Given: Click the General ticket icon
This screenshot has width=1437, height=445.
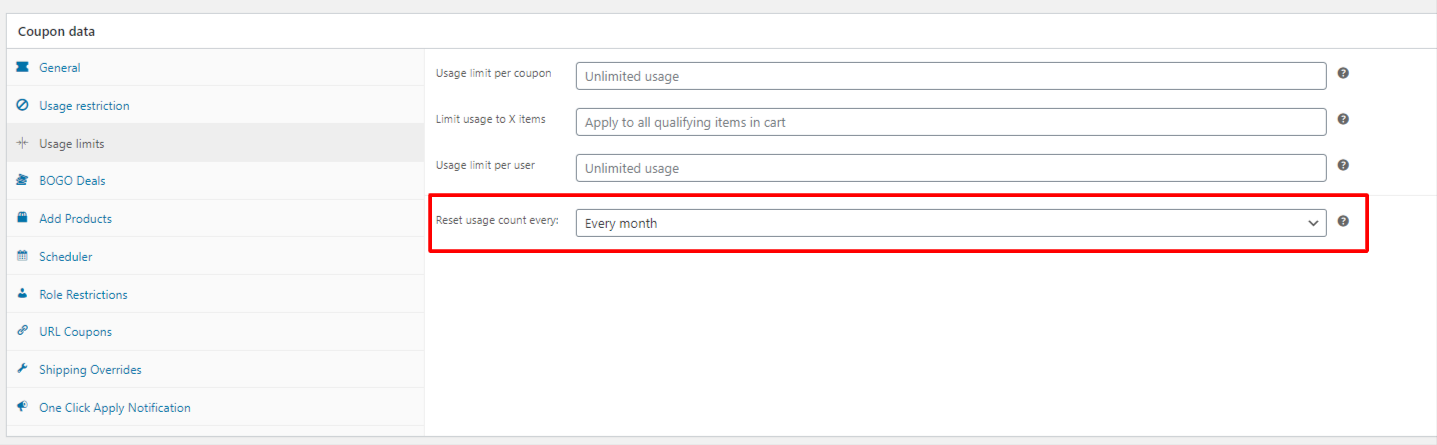Looking at the screenshot, I should (22, 67).
